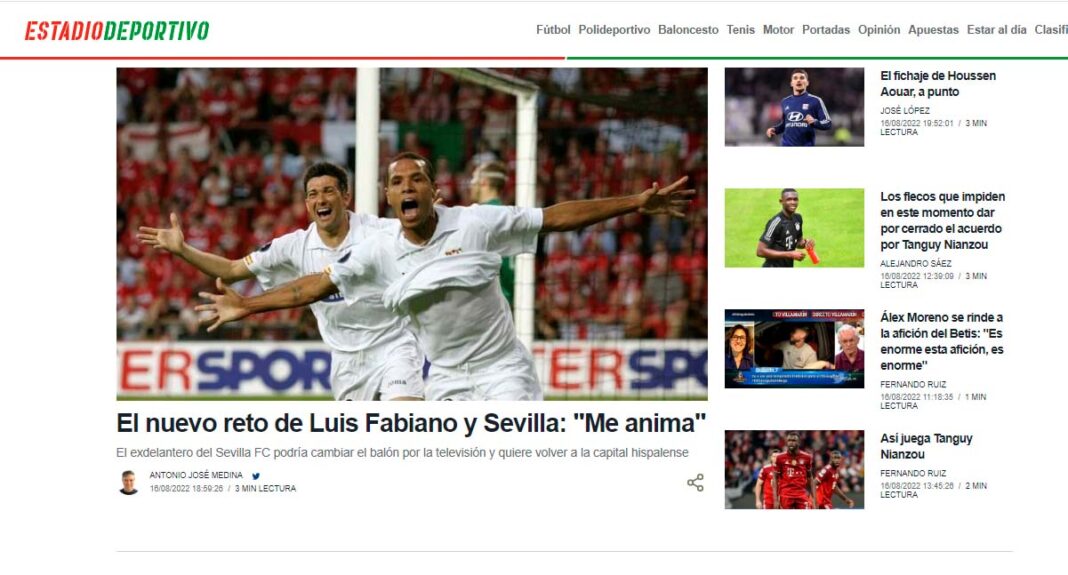The width and height of the screenshot is (1068, 575).
Task: Go to Apuestas in the menu
Action: click(933, 30)
